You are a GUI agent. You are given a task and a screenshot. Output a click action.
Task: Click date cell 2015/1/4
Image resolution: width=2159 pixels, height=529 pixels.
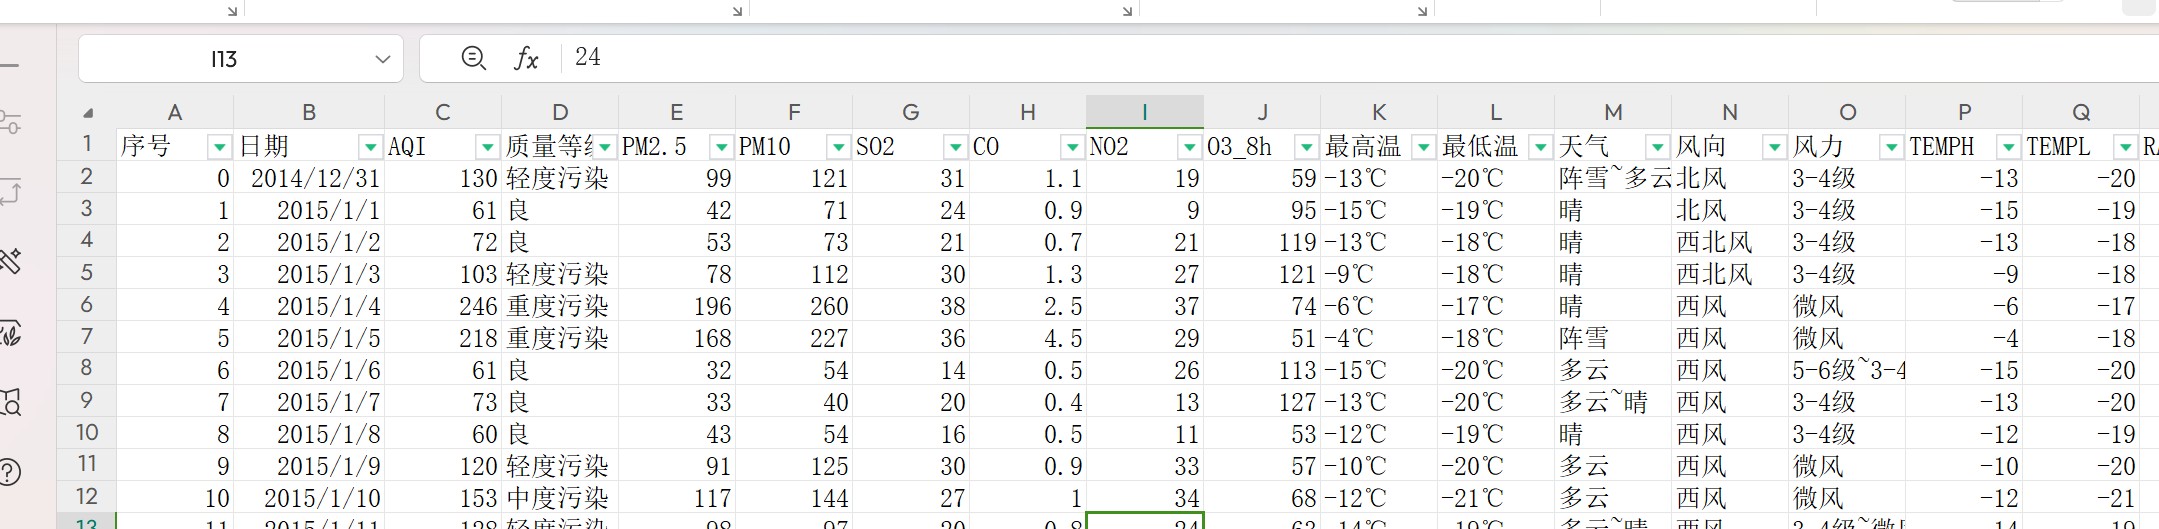(309, 306)
